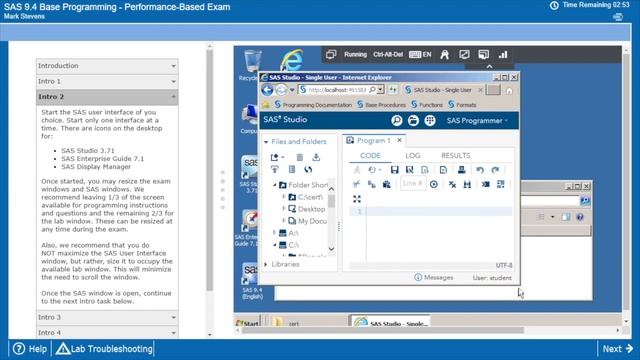Expand the Introduction accordion section

coord(107,66)
